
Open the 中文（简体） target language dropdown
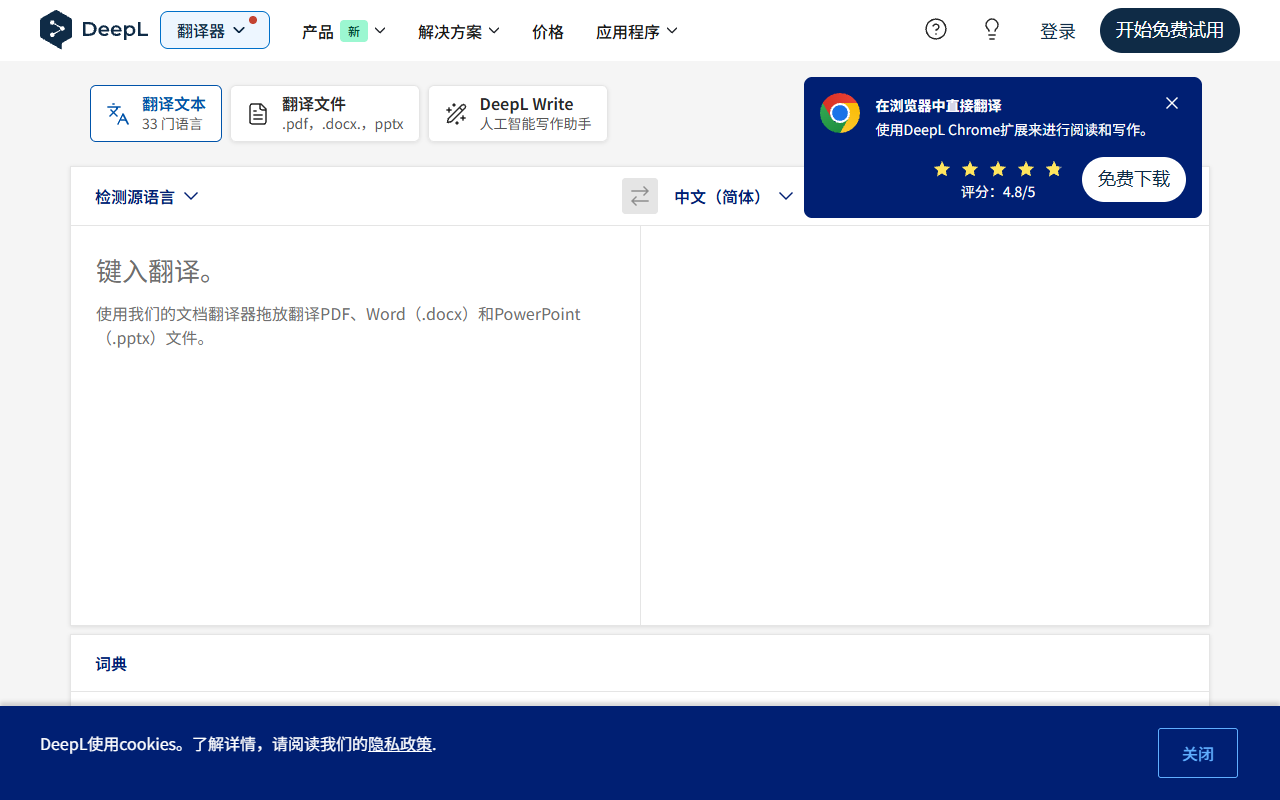click(x=734, y=197)
